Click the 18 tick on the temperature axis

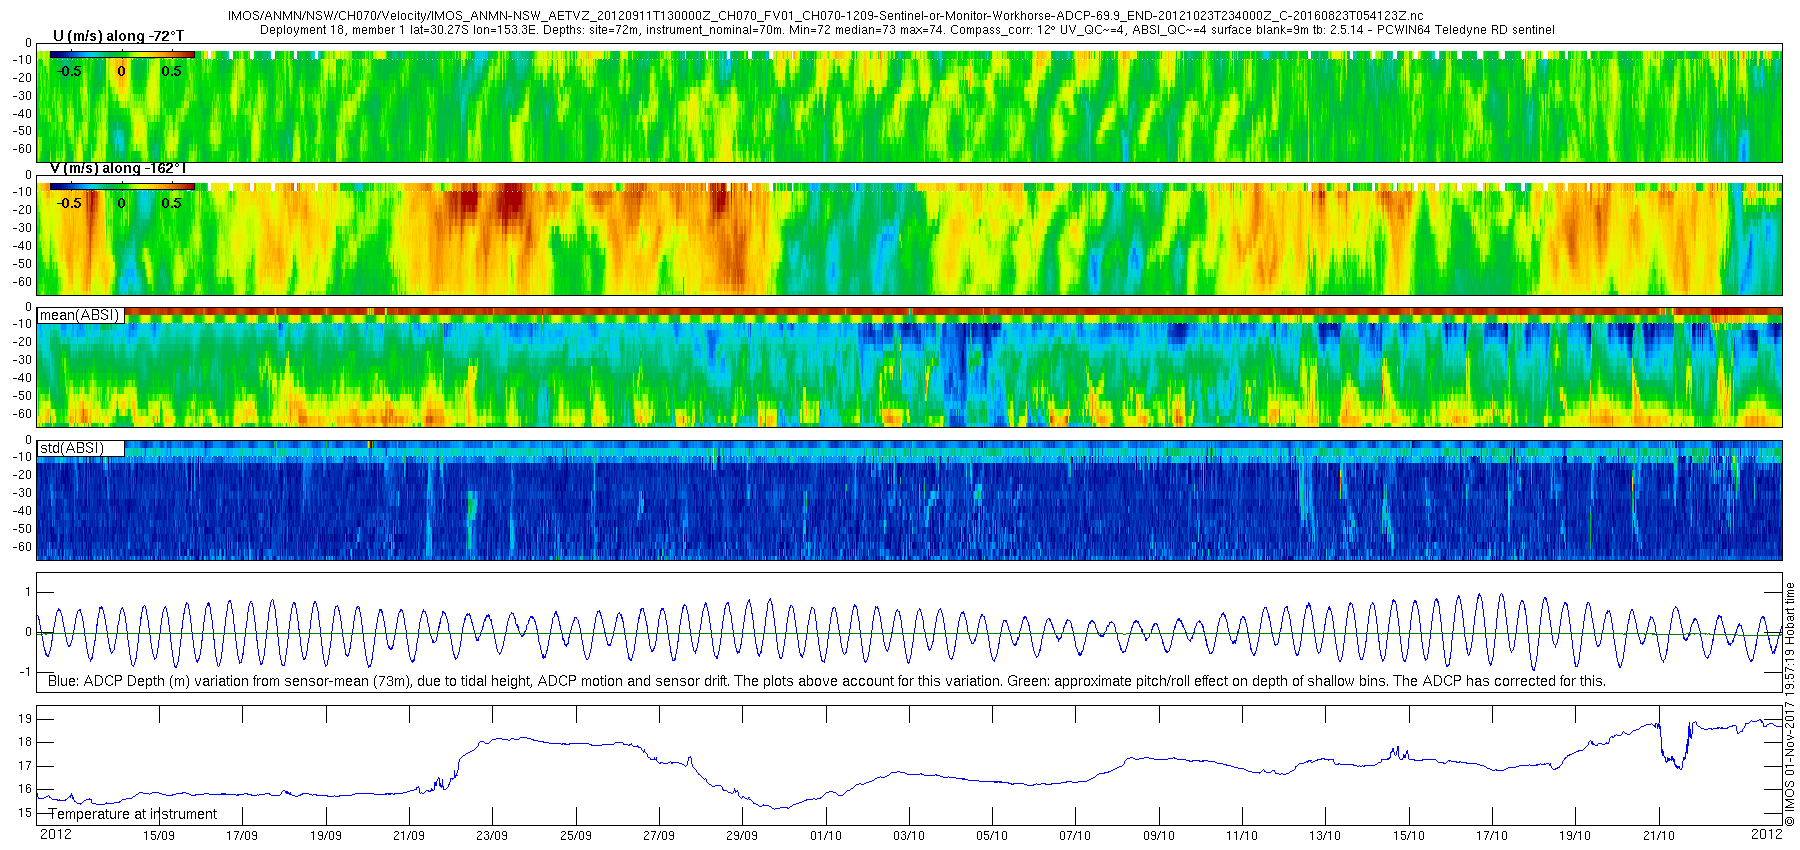point(25,742)
